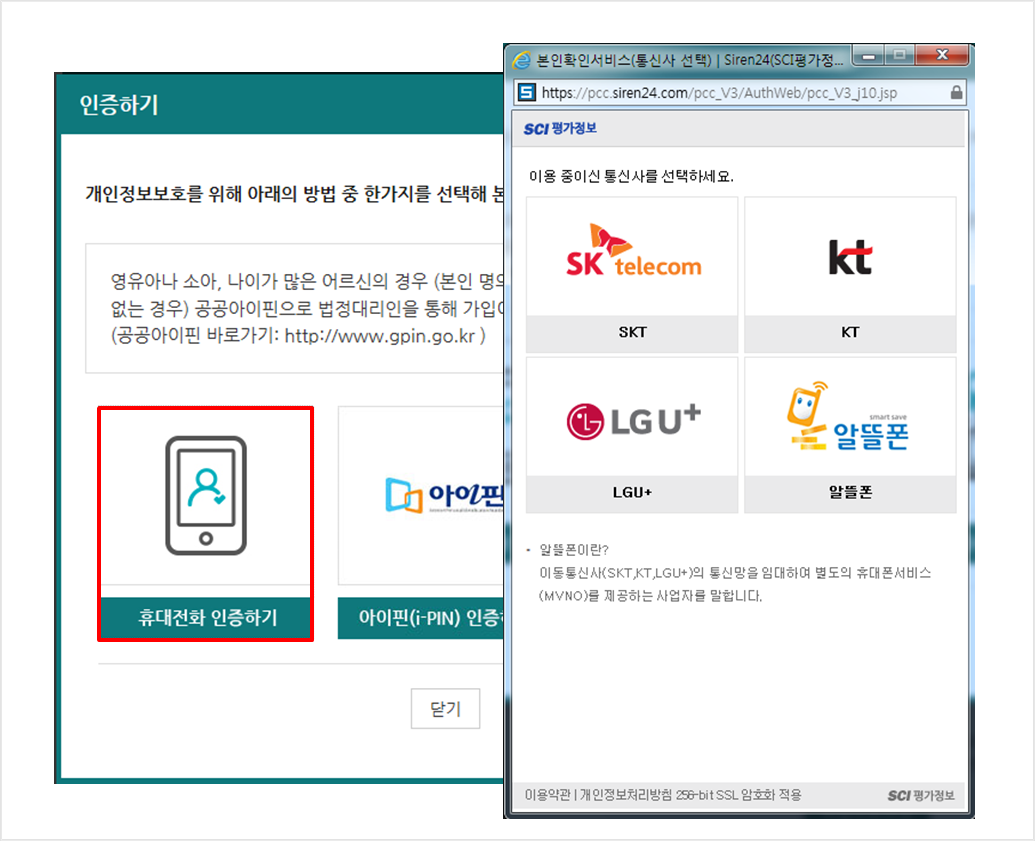This screenshot has width=1035, height=841.
Task: Click the Internet Explorer icon in title bar
Action: click(521, 60)
